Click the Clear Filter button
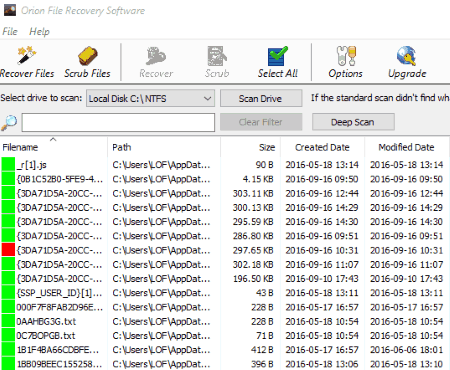The height and width of the screenshot is (370, 450). point(261,122)
